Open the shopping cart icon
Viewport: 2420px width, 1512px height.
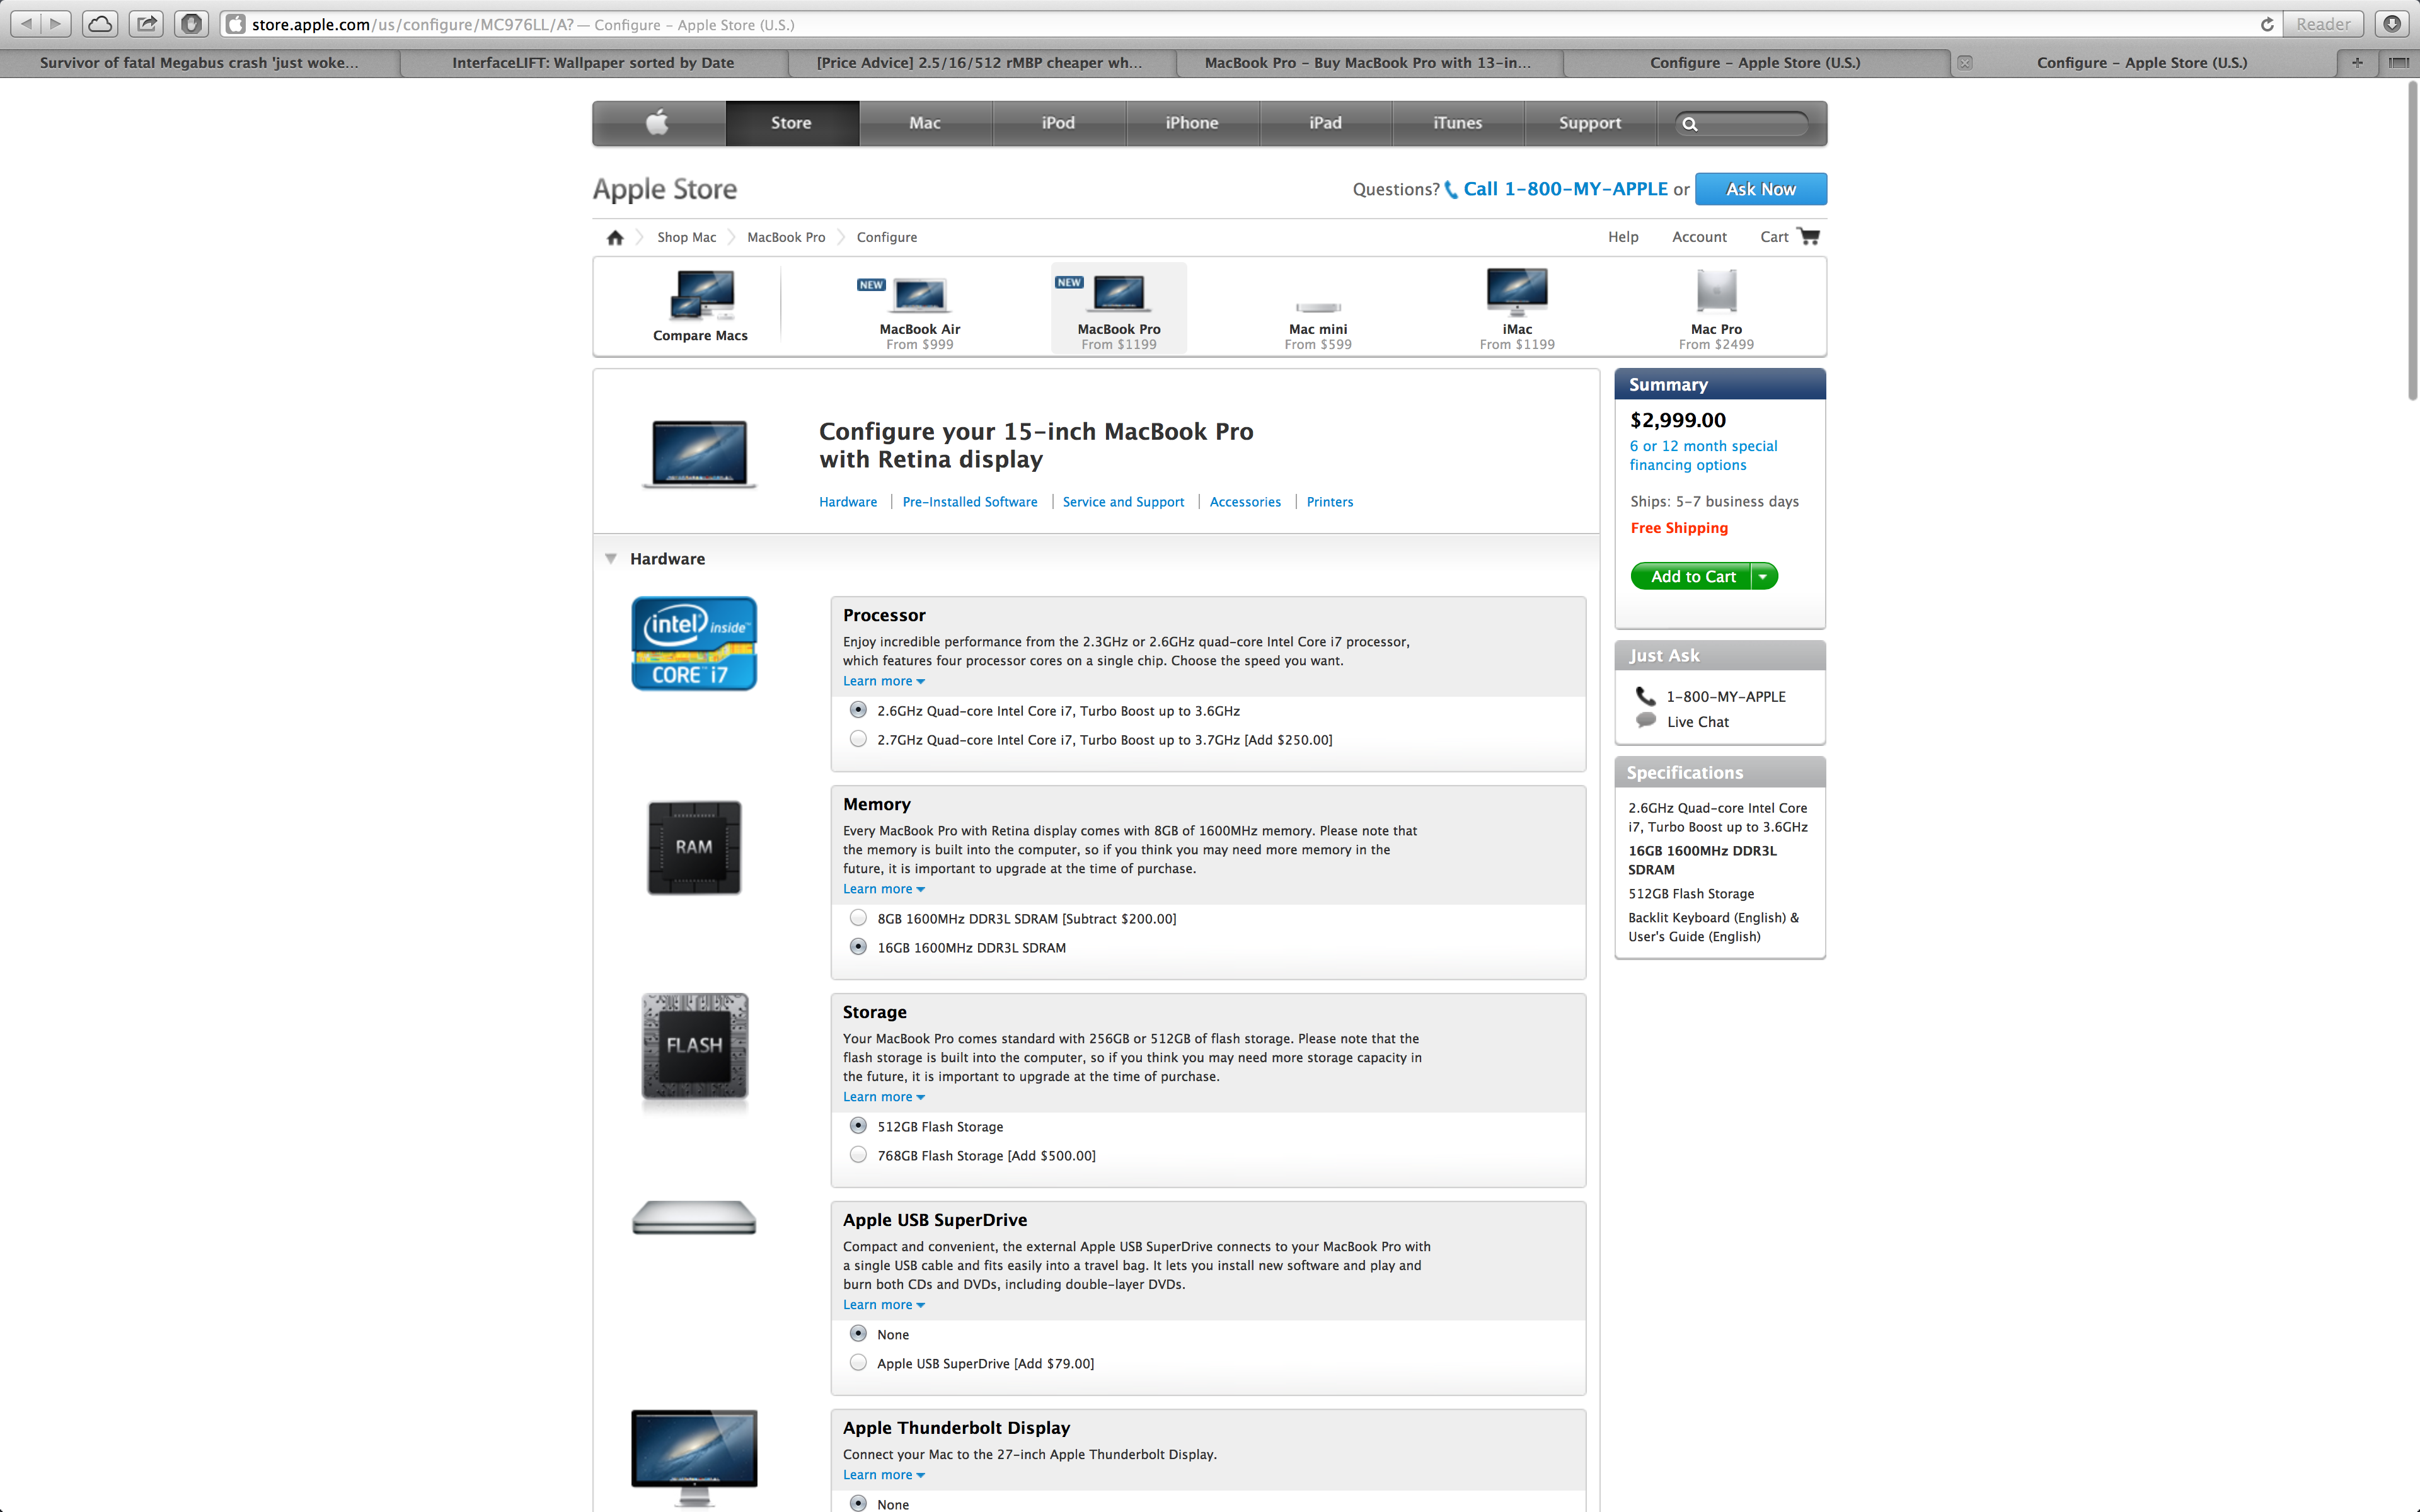(x=1808, y=236)
